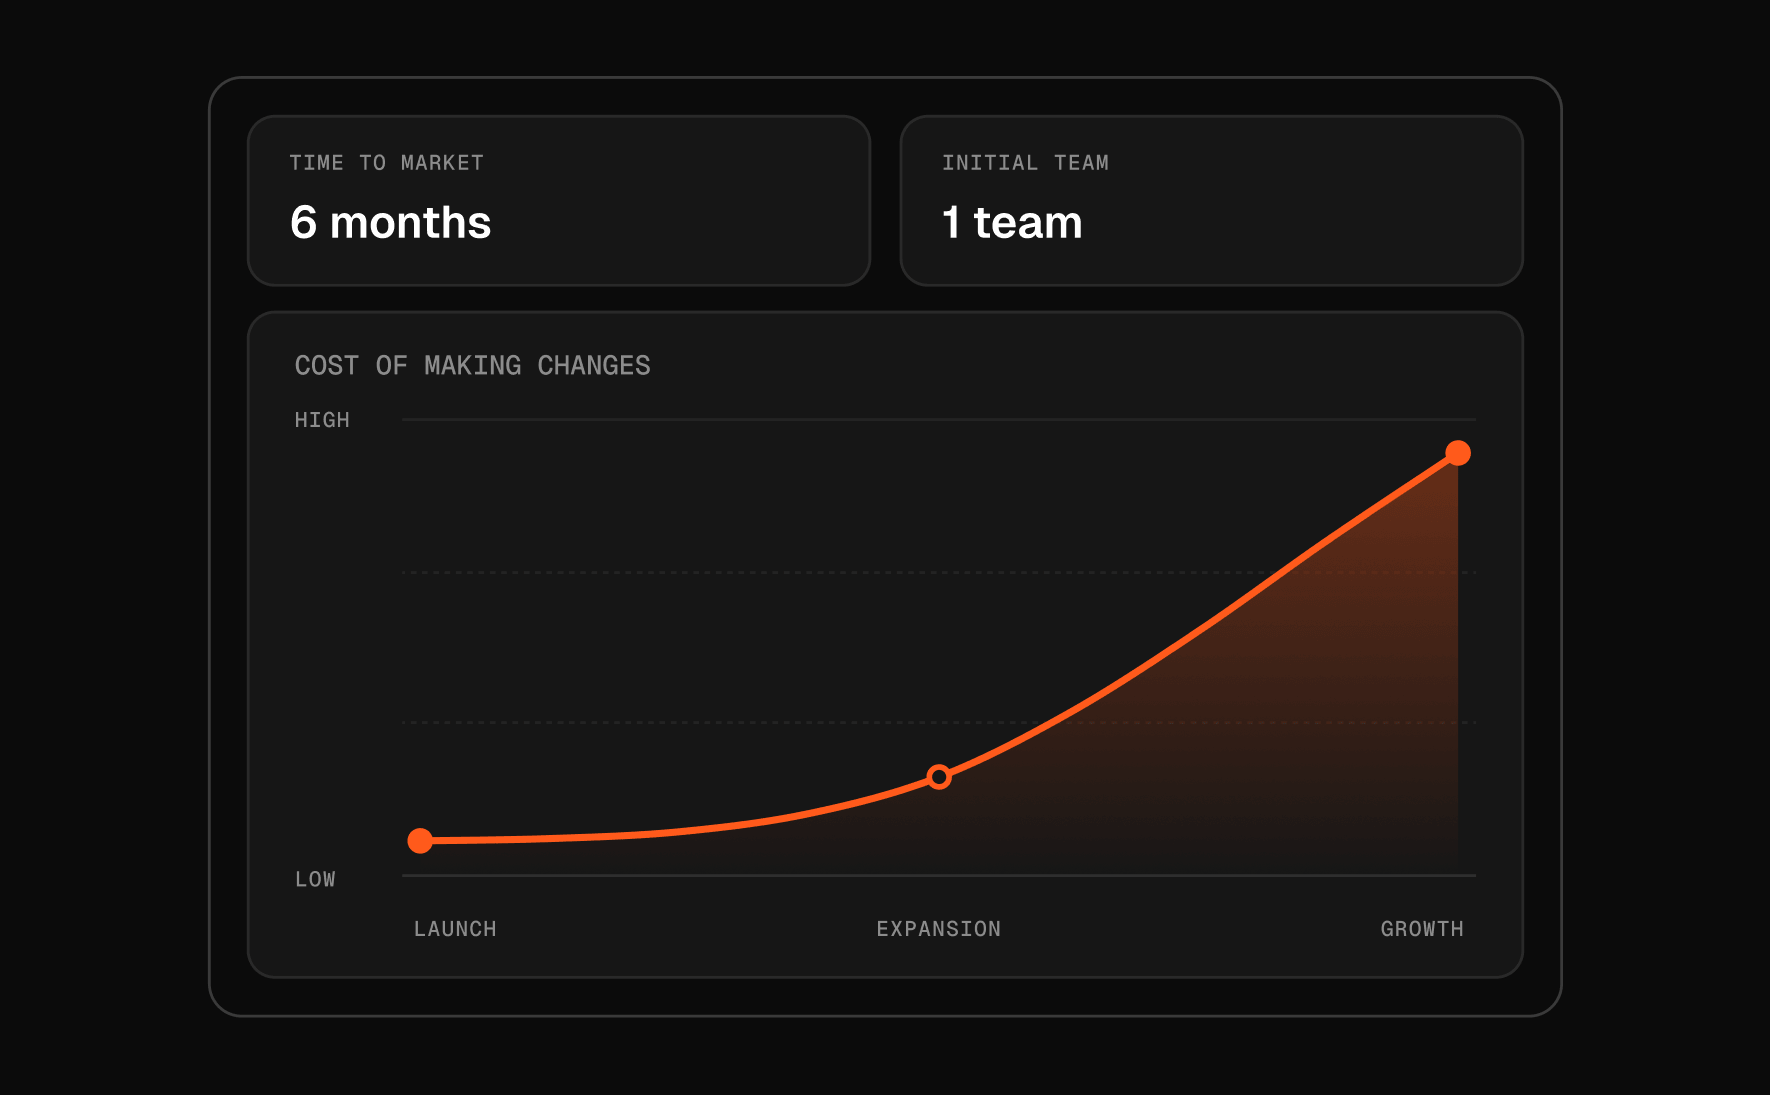Viewport: 1770px width, 1095px height.
Task: Click the "INITIAL TEAM" label
Action: pos(1025,163)
